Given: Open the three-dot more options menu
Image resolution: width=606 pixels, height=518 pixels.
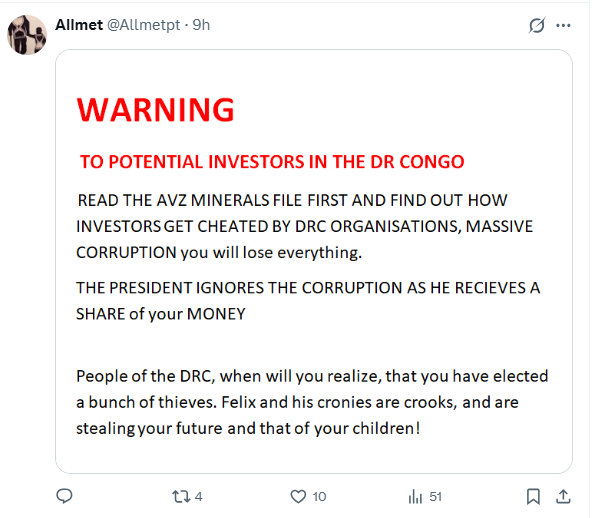Looking at the screenshot, I should (564, 25).
